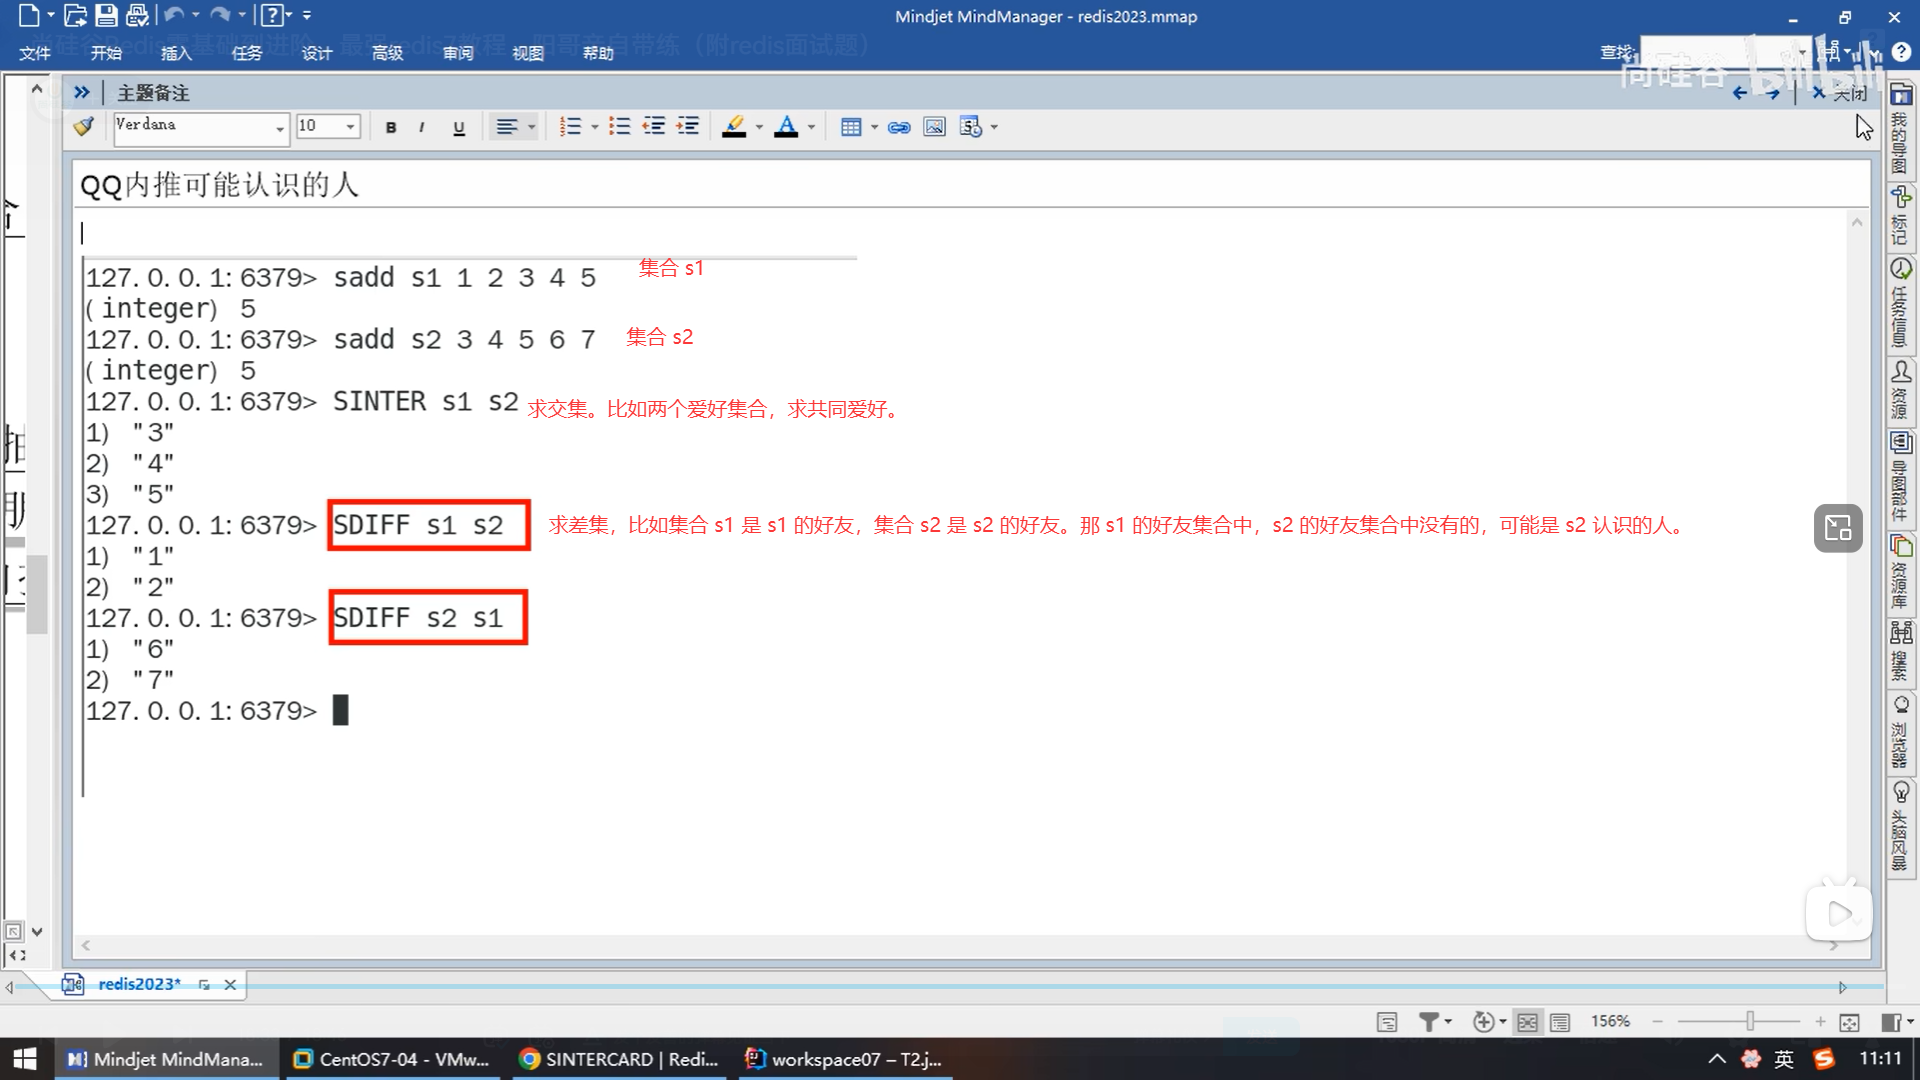Click the zoom slider handle
The height and width of the screenshot is (1080, 1920).
[1750, 1021]
